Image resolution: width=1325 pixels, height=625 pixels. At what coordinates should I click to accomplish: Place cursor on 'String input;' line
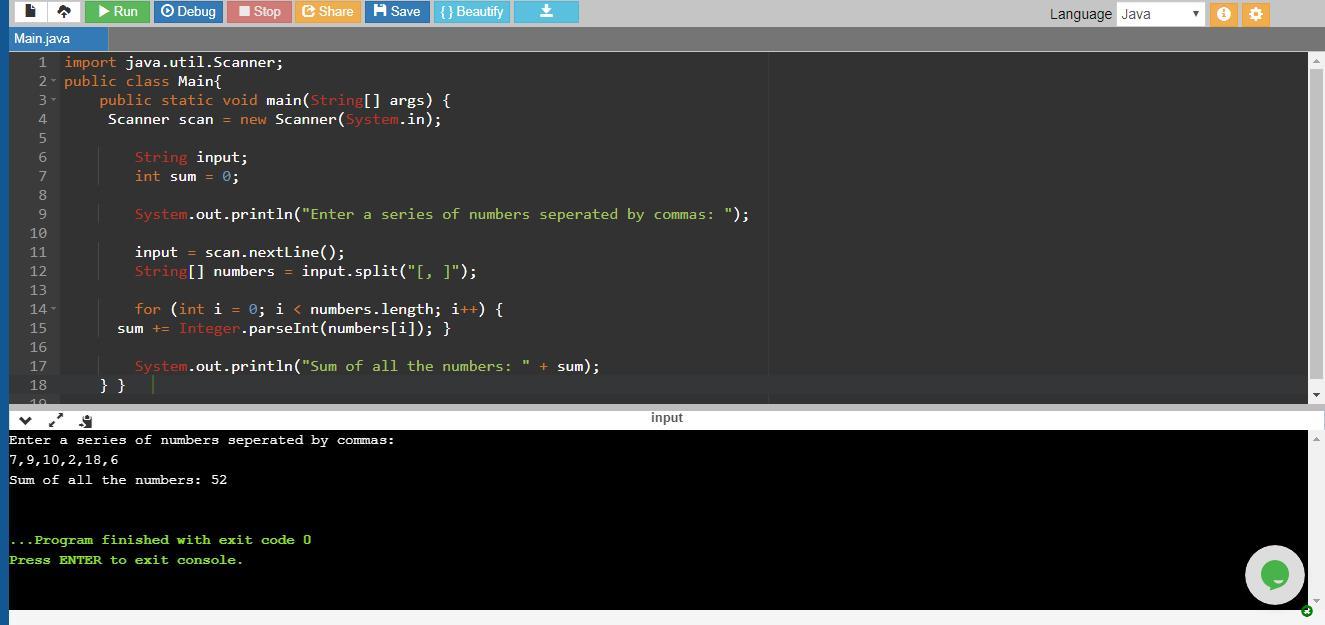[191, 157]
